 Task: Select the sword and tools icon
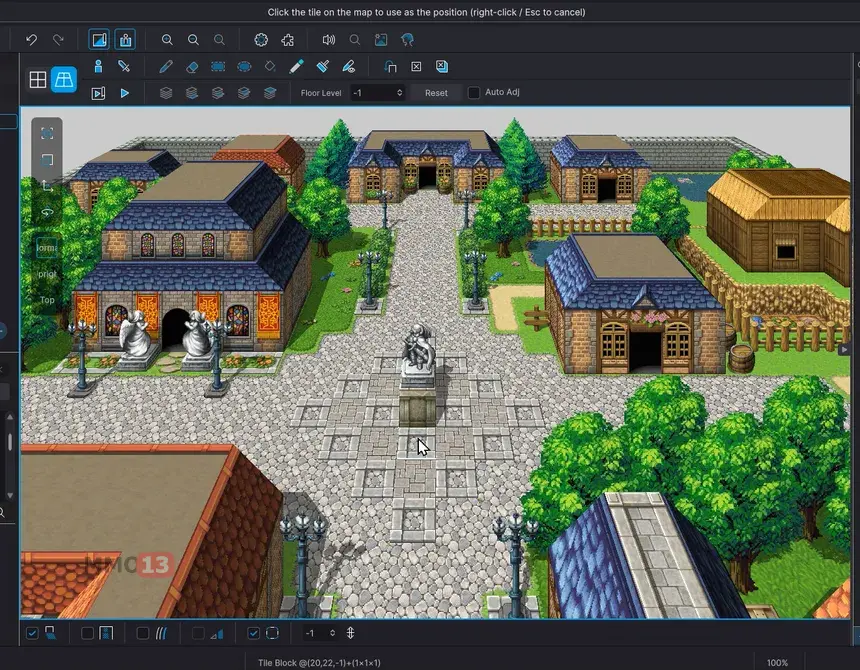(x=124, y=66)
